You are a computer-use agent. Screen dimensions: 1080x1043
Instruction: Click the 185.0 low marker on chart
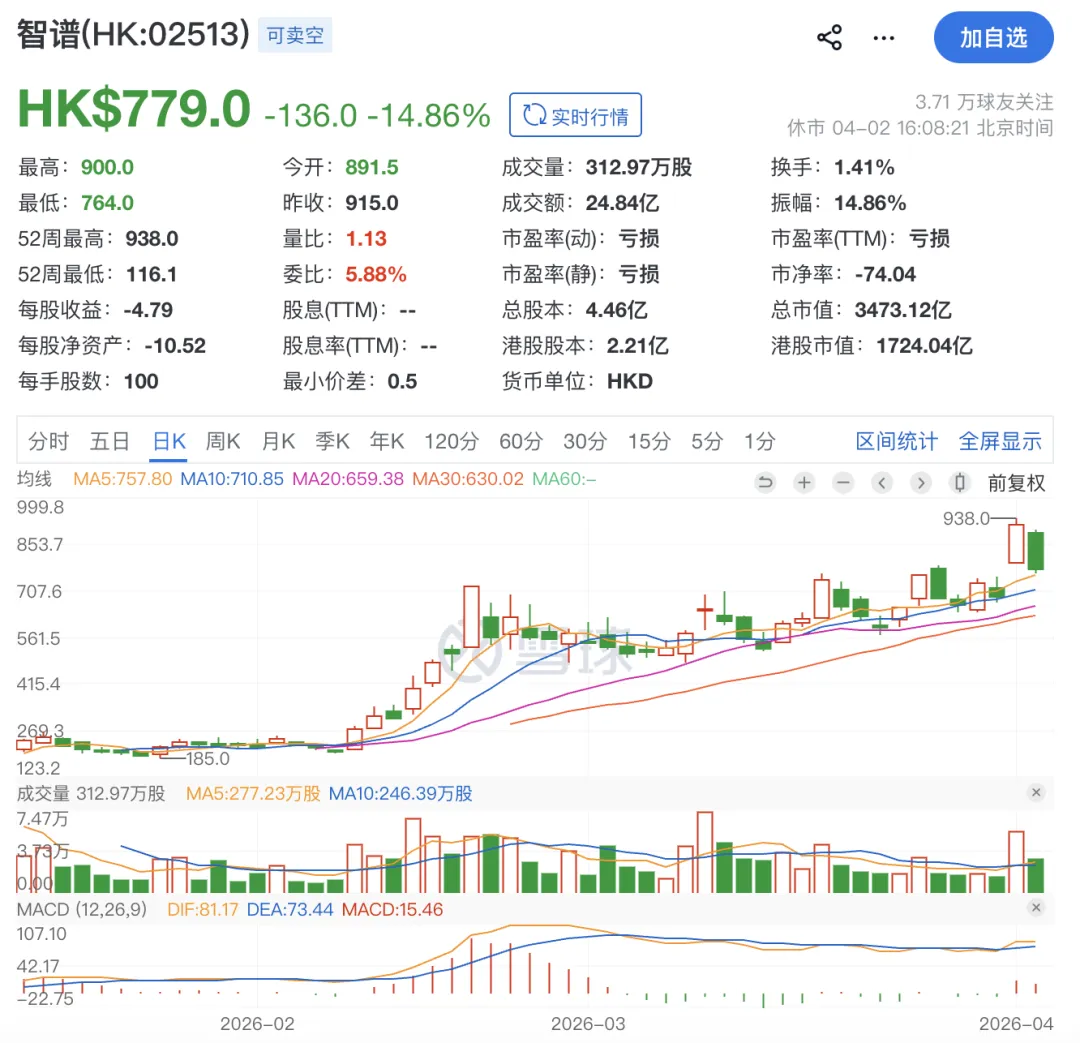[x=208, y=758]
